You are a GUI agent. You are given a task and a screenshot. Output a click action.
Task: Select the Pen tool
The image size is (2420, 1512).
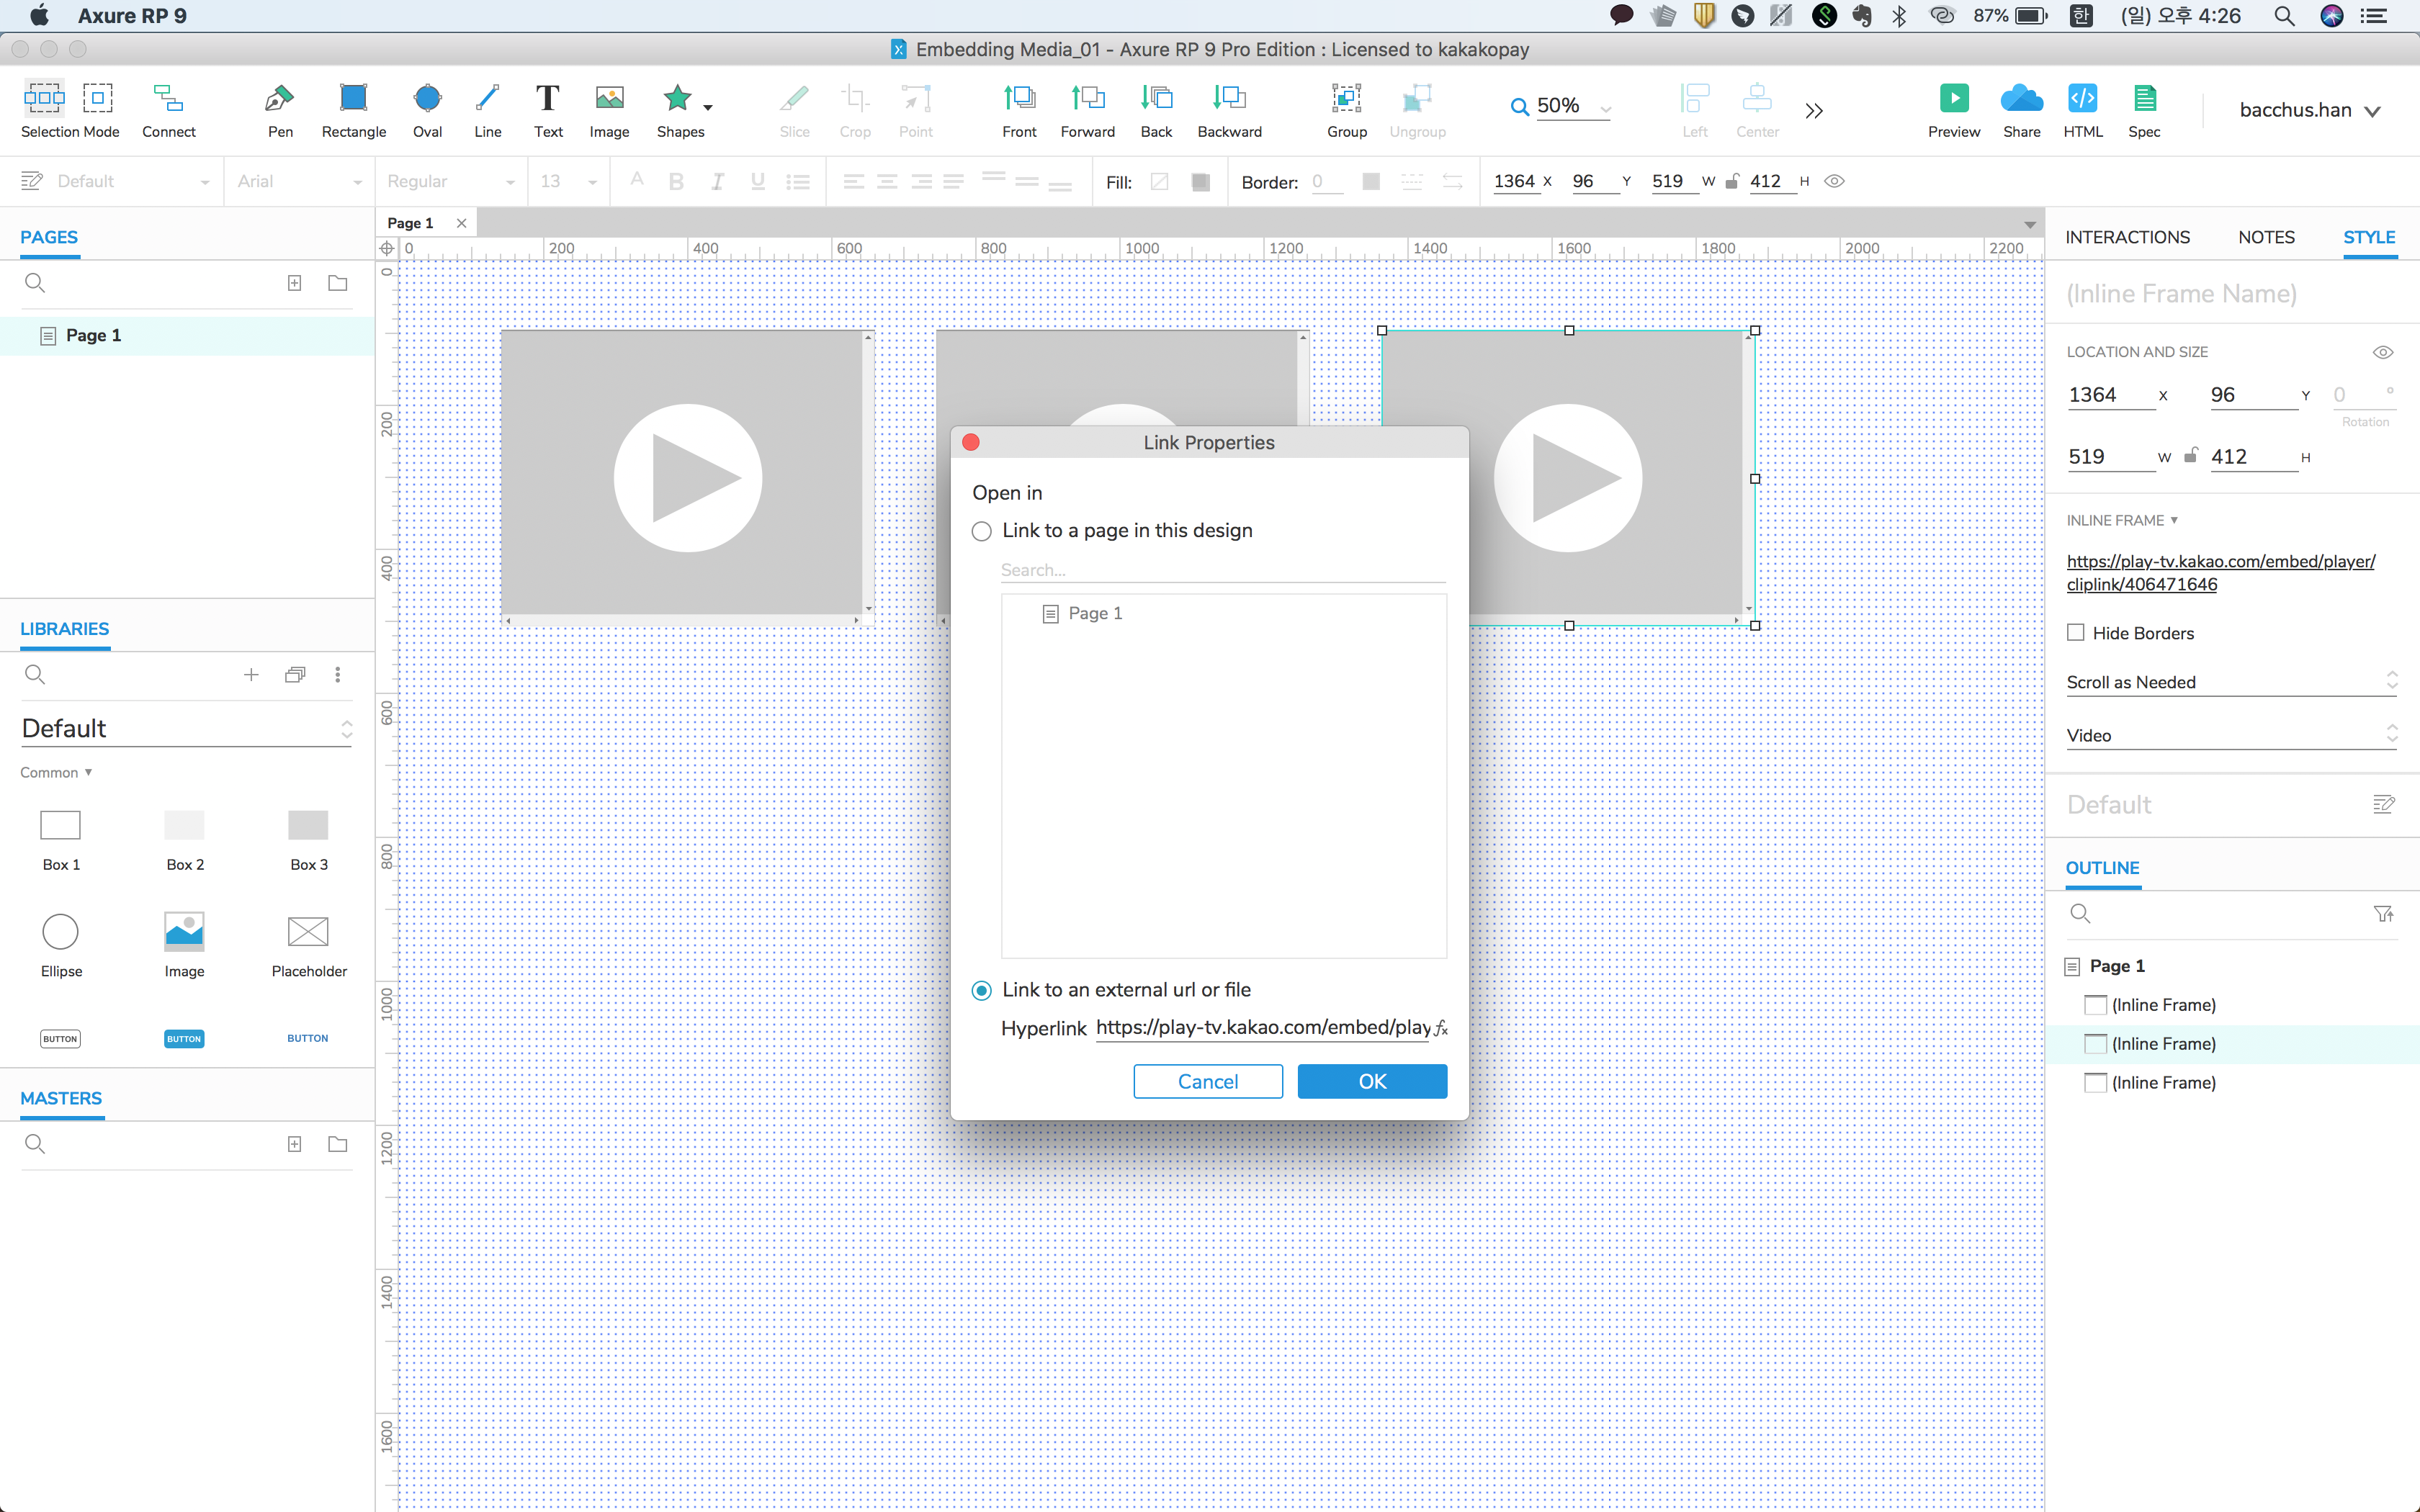click(x=280, y=99)
